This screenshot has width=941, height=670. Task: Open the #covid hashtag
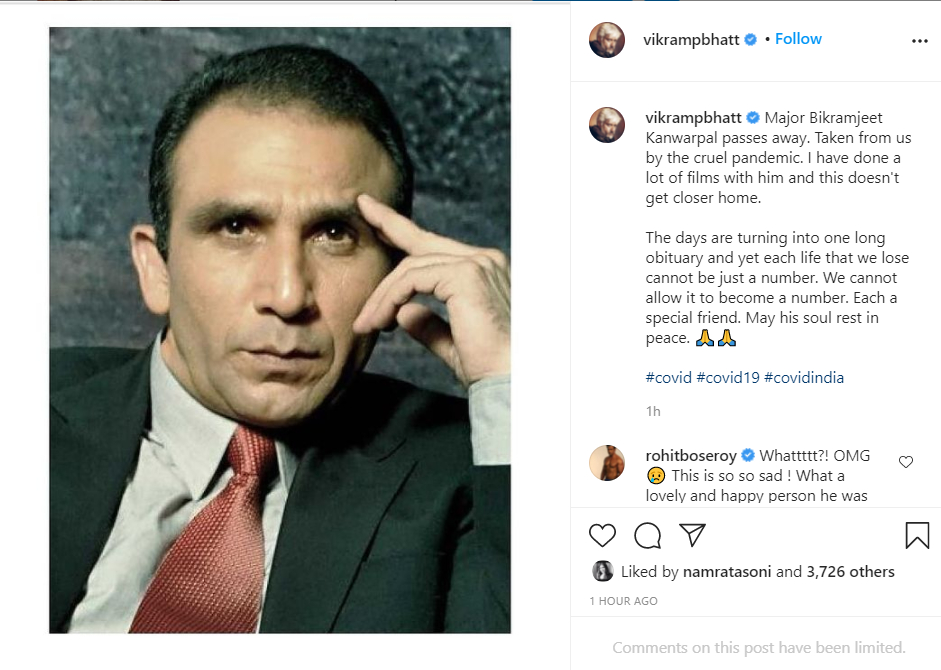pos(668,378)
